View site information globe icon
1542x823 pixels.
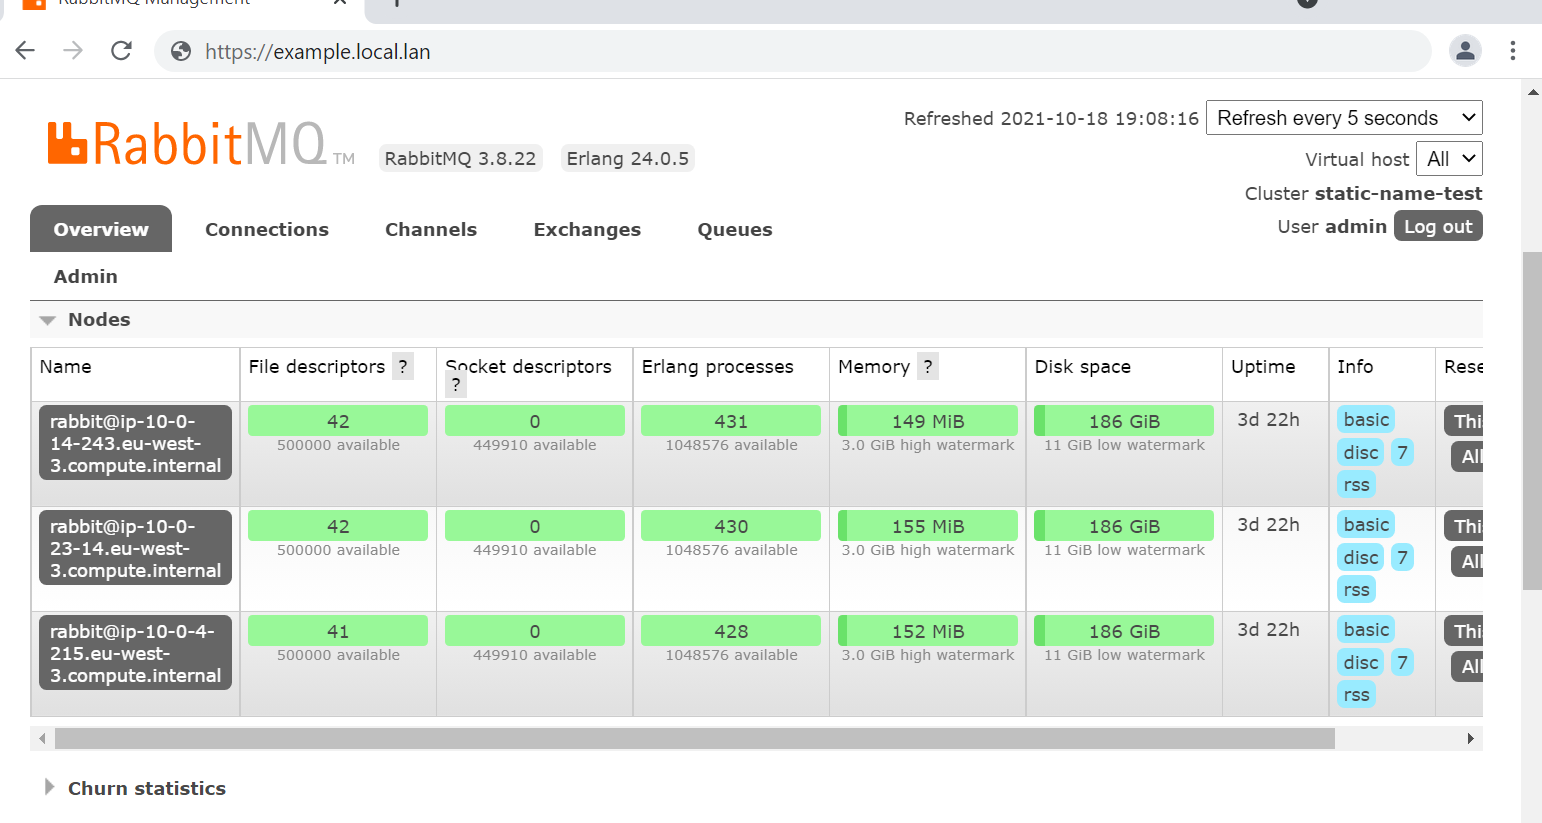(181, 52)
